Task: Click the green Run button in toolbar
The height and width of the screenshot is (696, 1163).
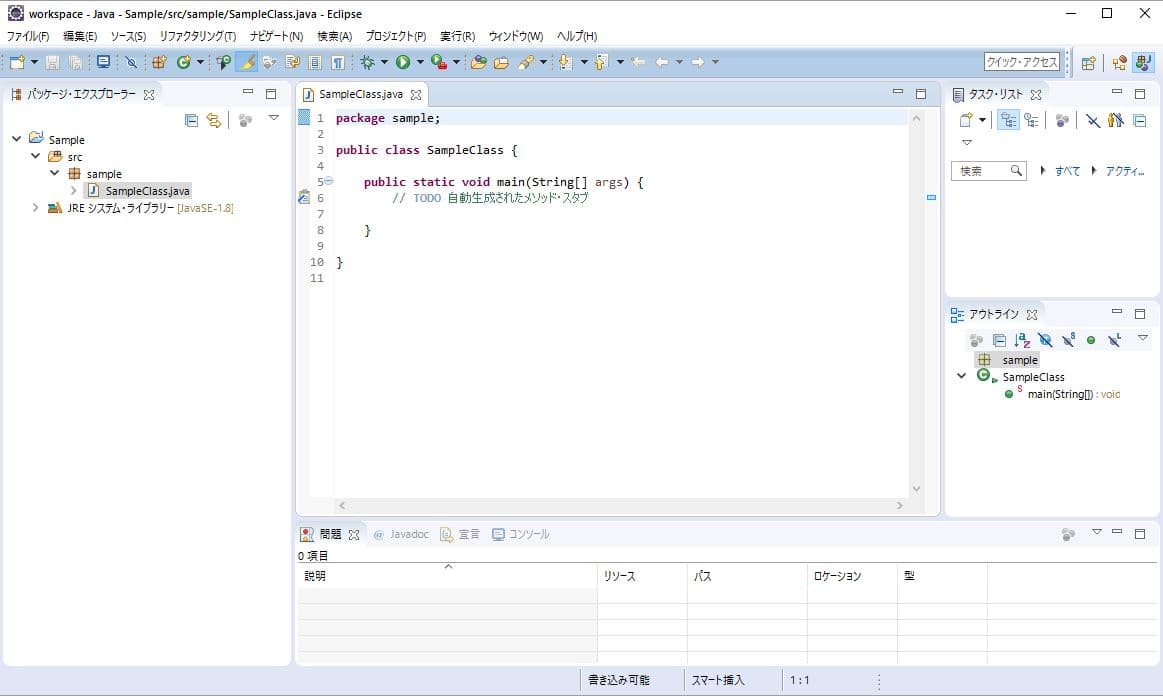Action: (402, 62)
